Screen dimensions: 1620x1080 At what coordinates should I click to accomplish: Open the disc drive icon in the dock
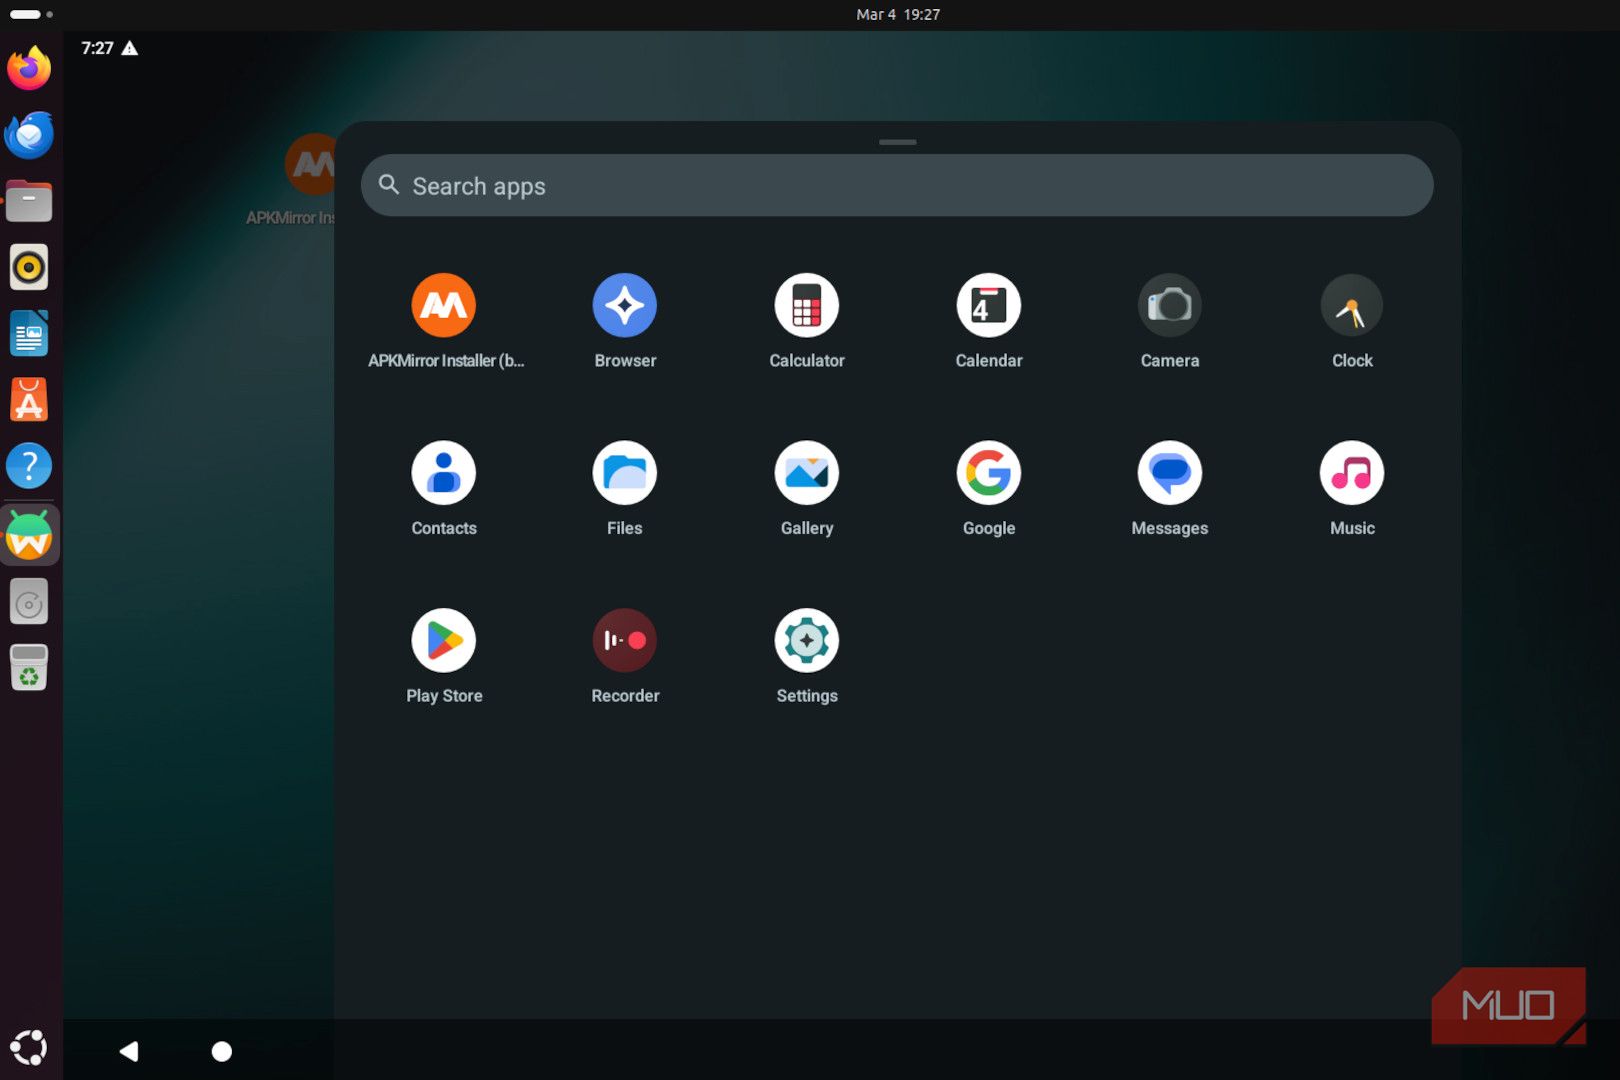coord(29,603)
